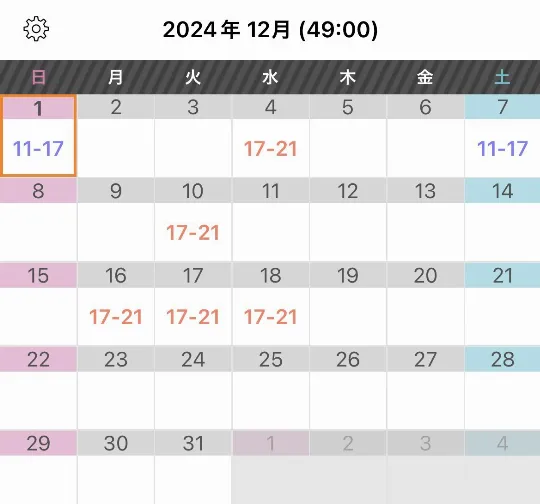Click the 日 Sunday column header
Viewport: 540px width, 504px height.
(x=38, y=77)
